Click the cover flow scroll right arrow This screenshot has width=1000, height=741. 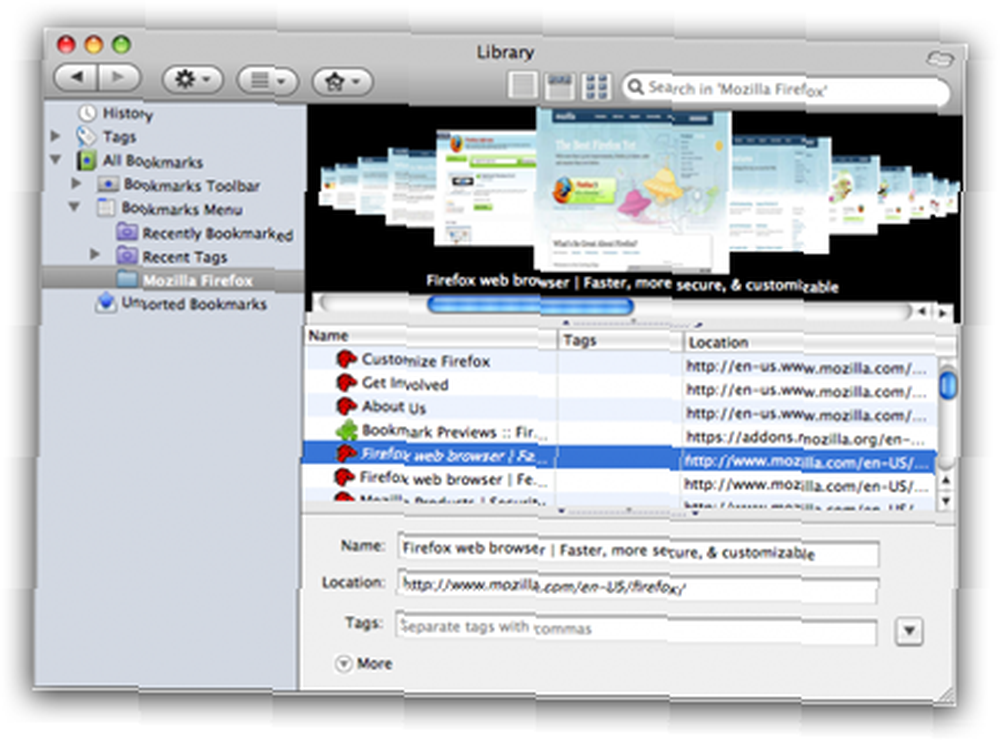[942, 312]
